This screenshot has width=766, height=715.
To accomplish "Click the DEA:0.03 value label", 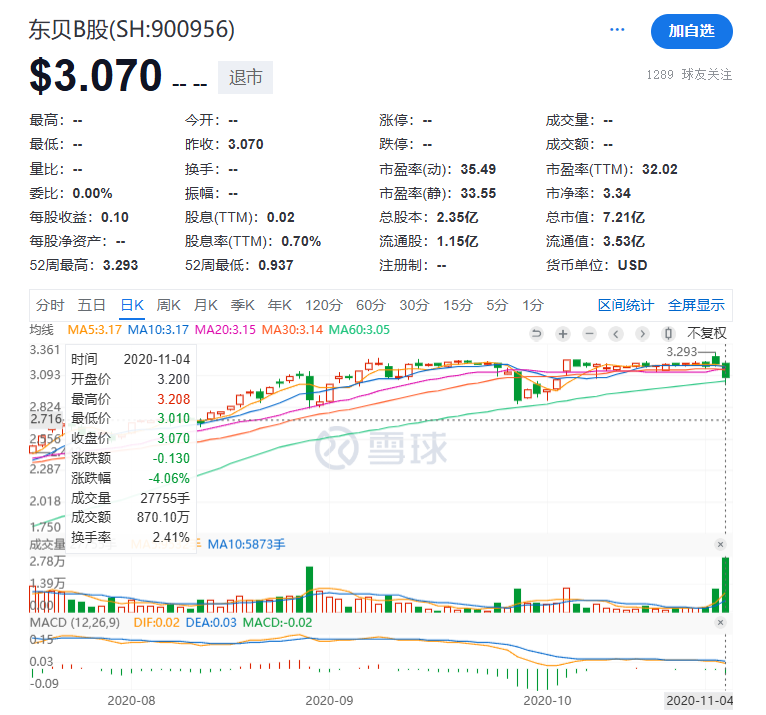I will click(x=211, y=623).
